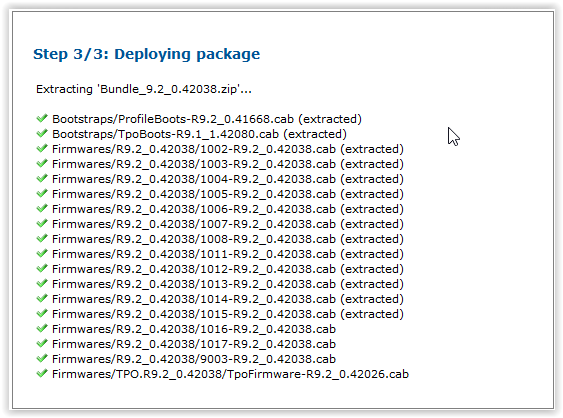
Task: Click green check next to 1008-R9.2_0.42038.cab
Action: click(42, 238)
